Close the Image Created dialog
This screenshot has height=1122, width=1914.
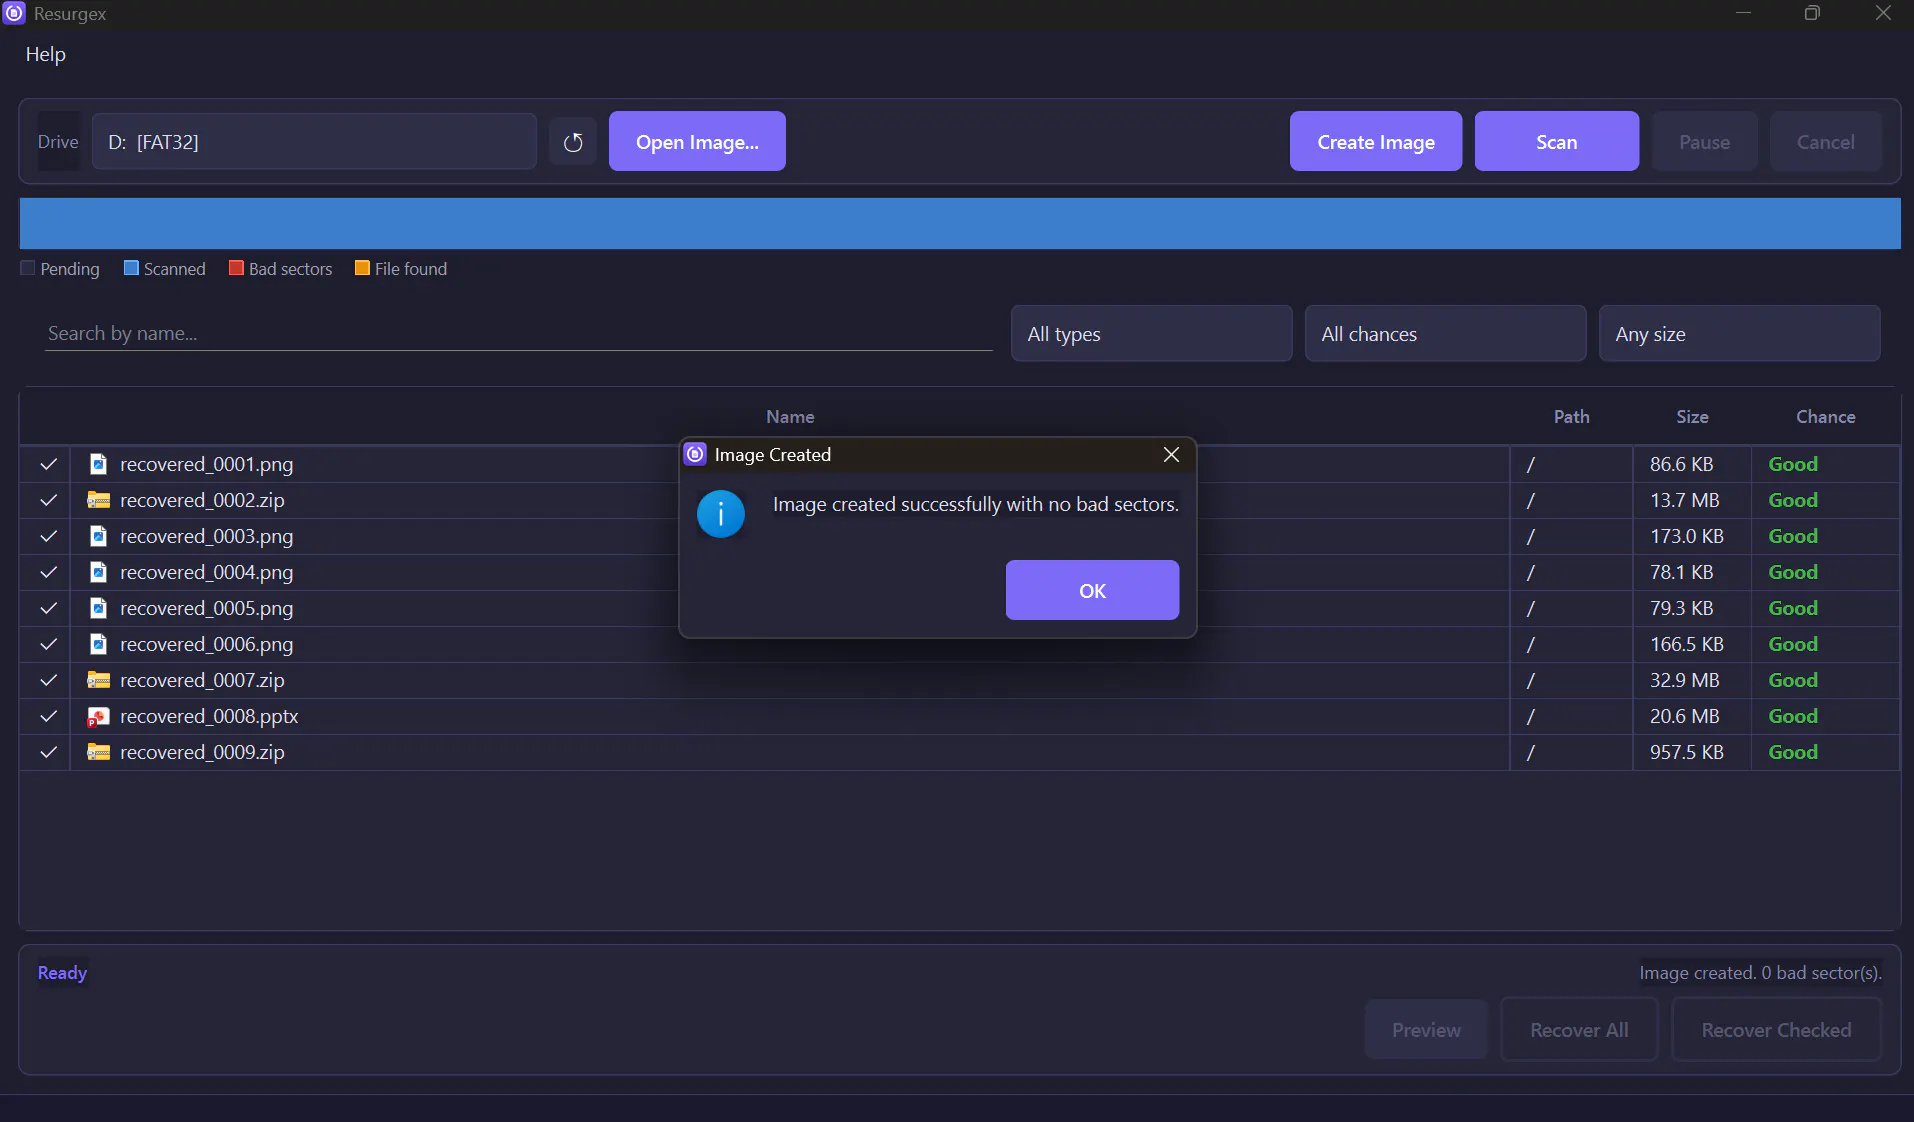click(1171, 454)
